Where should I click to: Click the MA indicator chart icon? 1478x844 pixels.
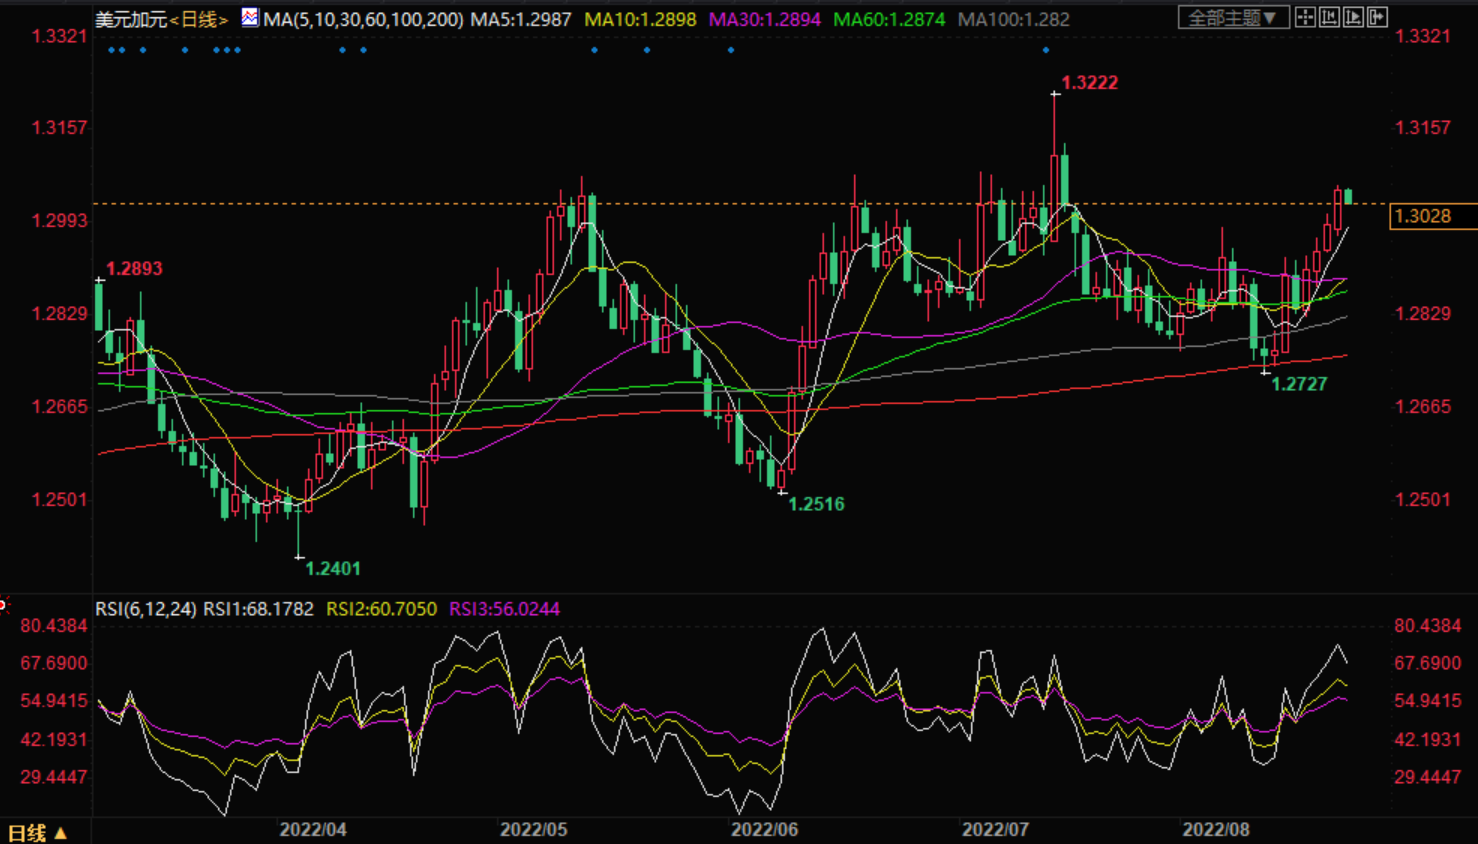[249, 18]
